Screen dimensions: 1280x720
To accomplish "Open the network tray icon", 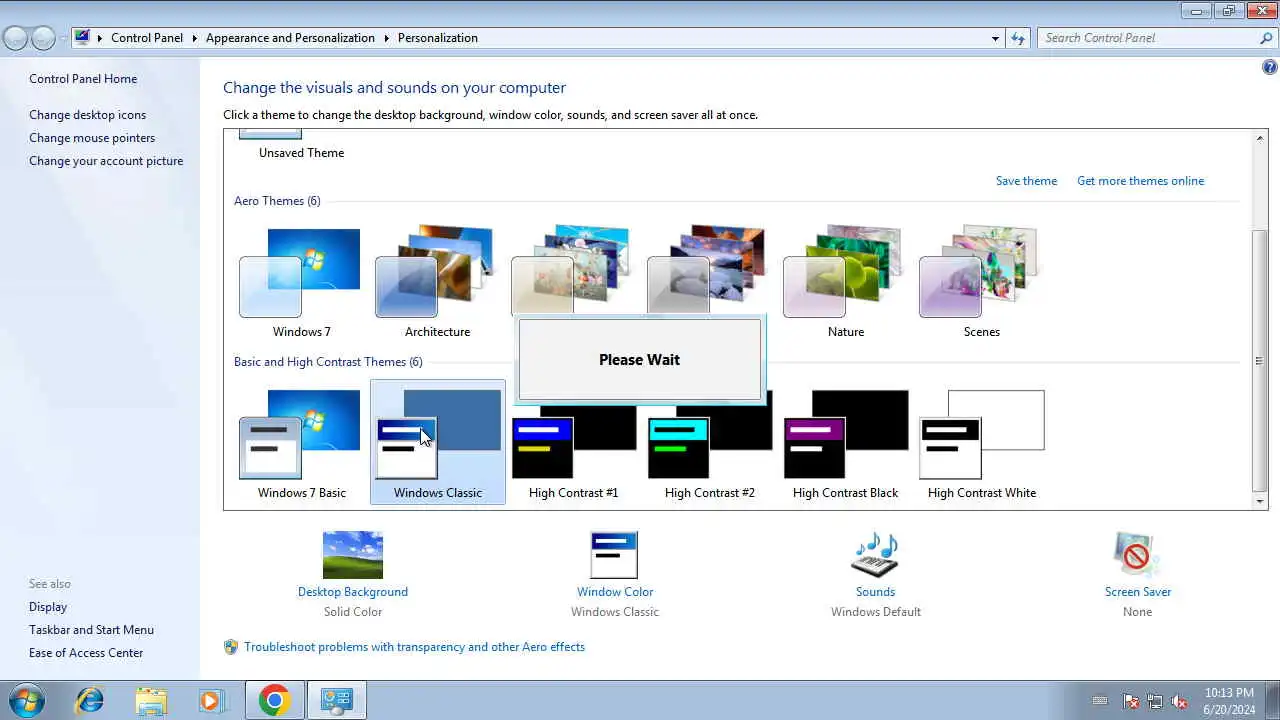I will (1155, 701).
